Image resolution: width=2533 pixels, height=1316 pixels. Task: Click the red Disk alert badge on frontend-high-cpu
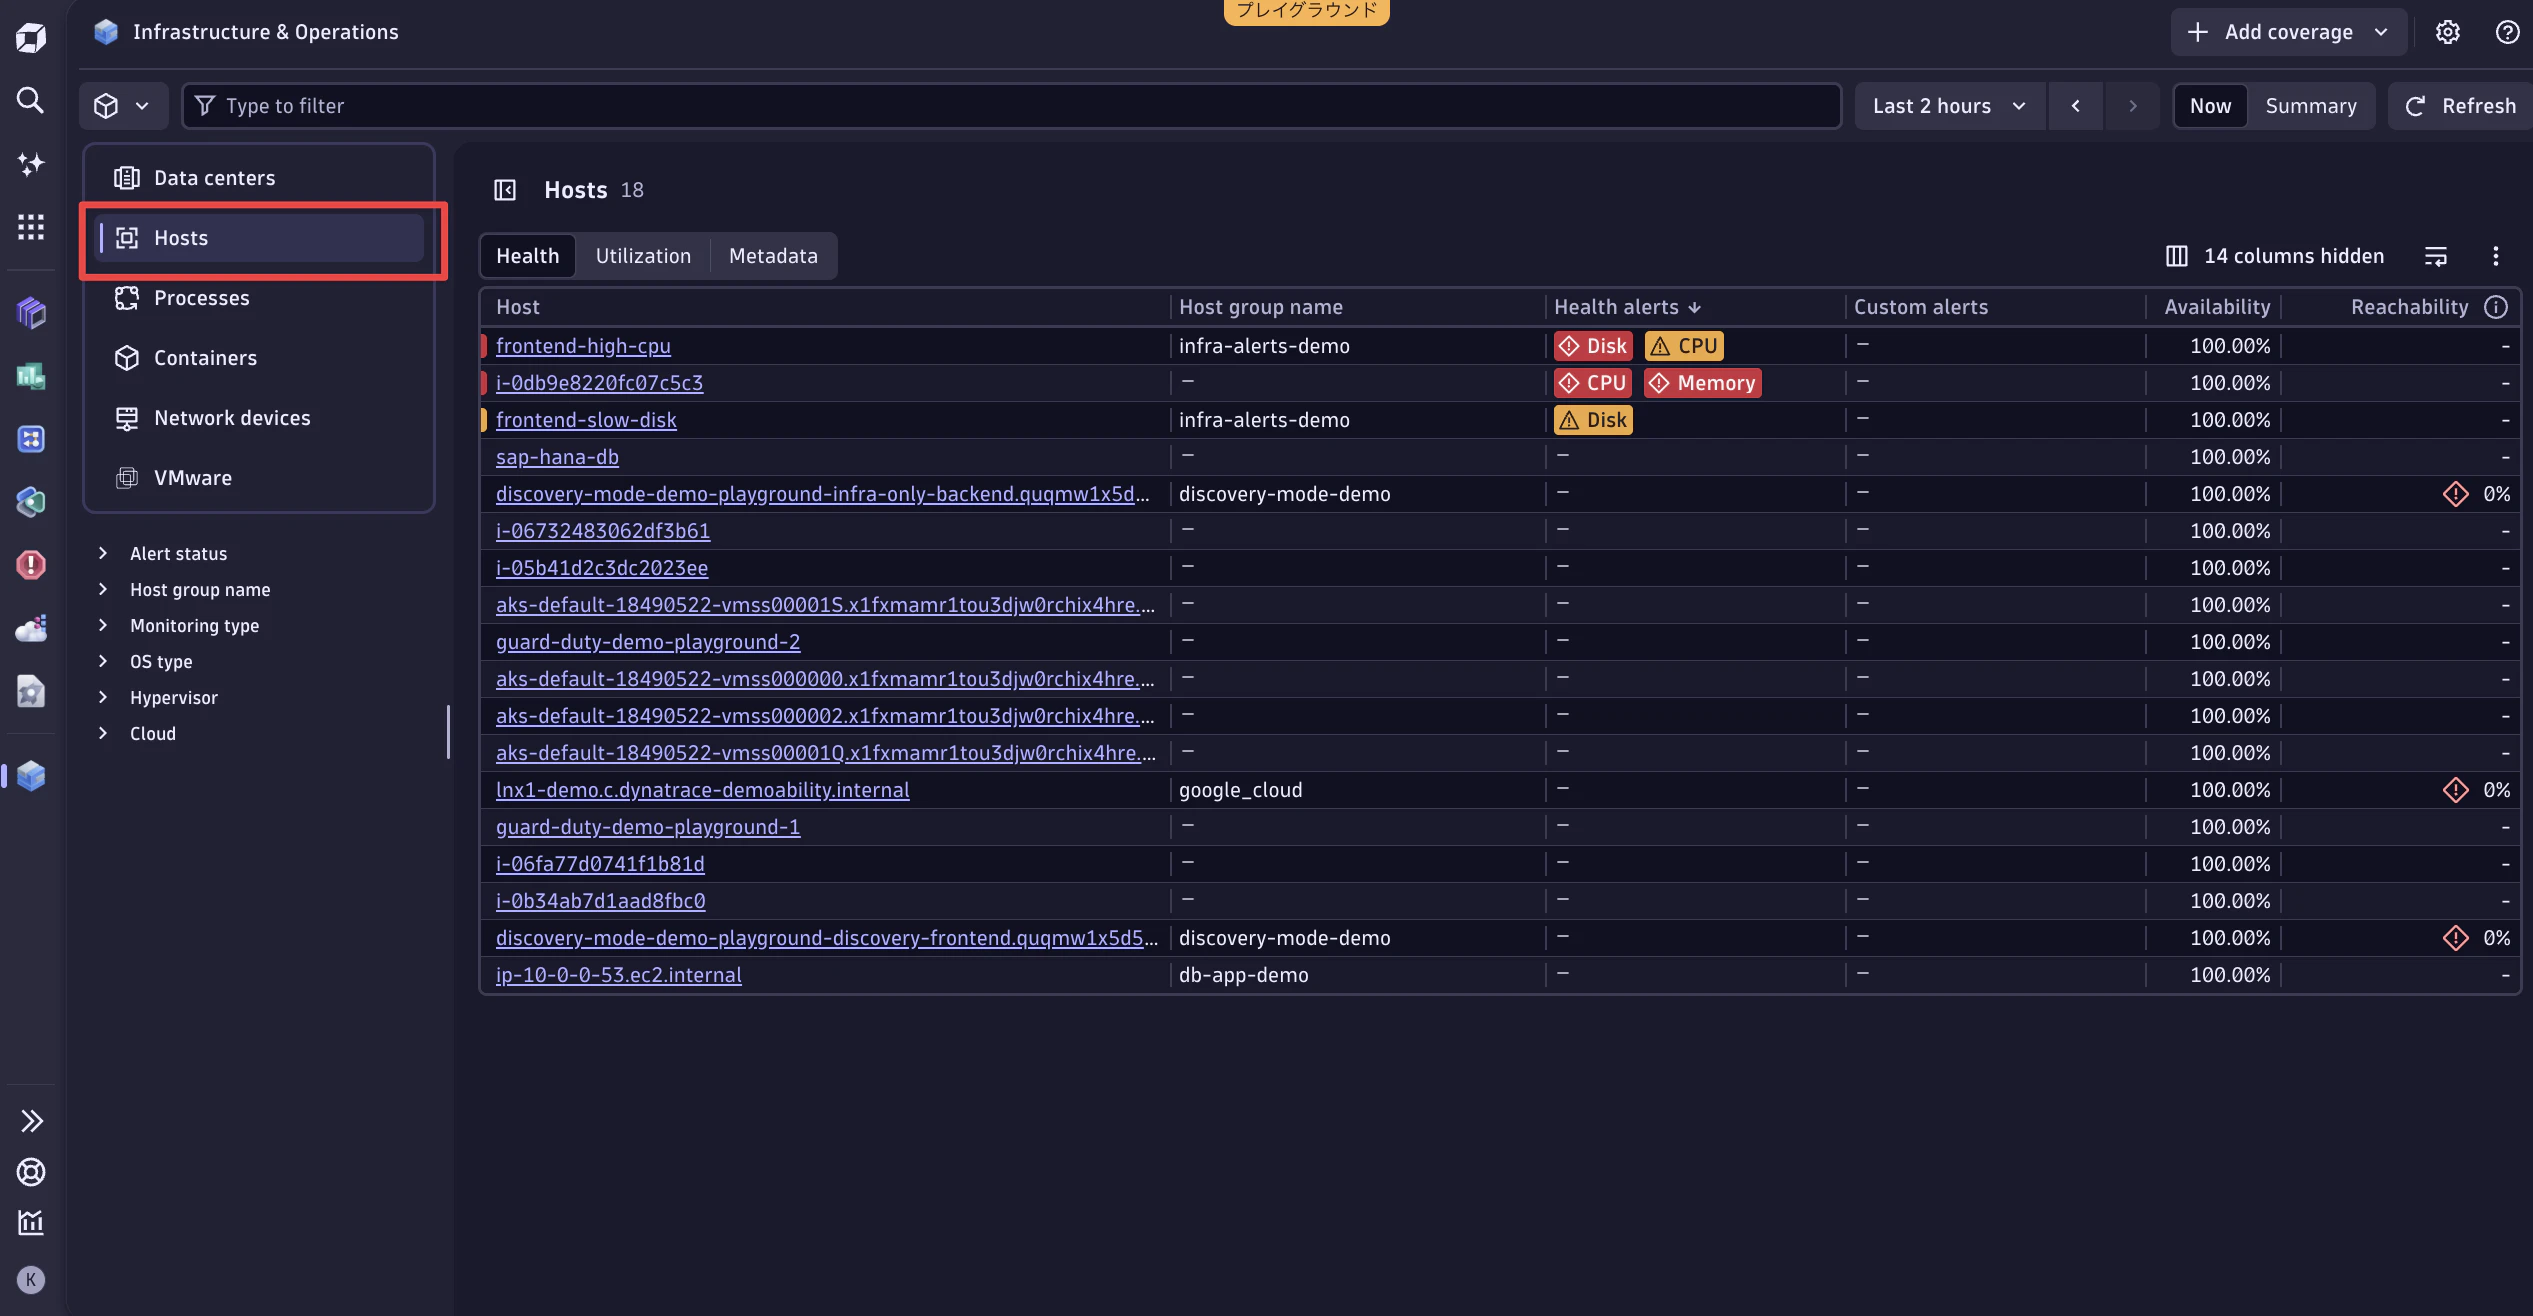pyautogui.click(x=1593, y=346)
